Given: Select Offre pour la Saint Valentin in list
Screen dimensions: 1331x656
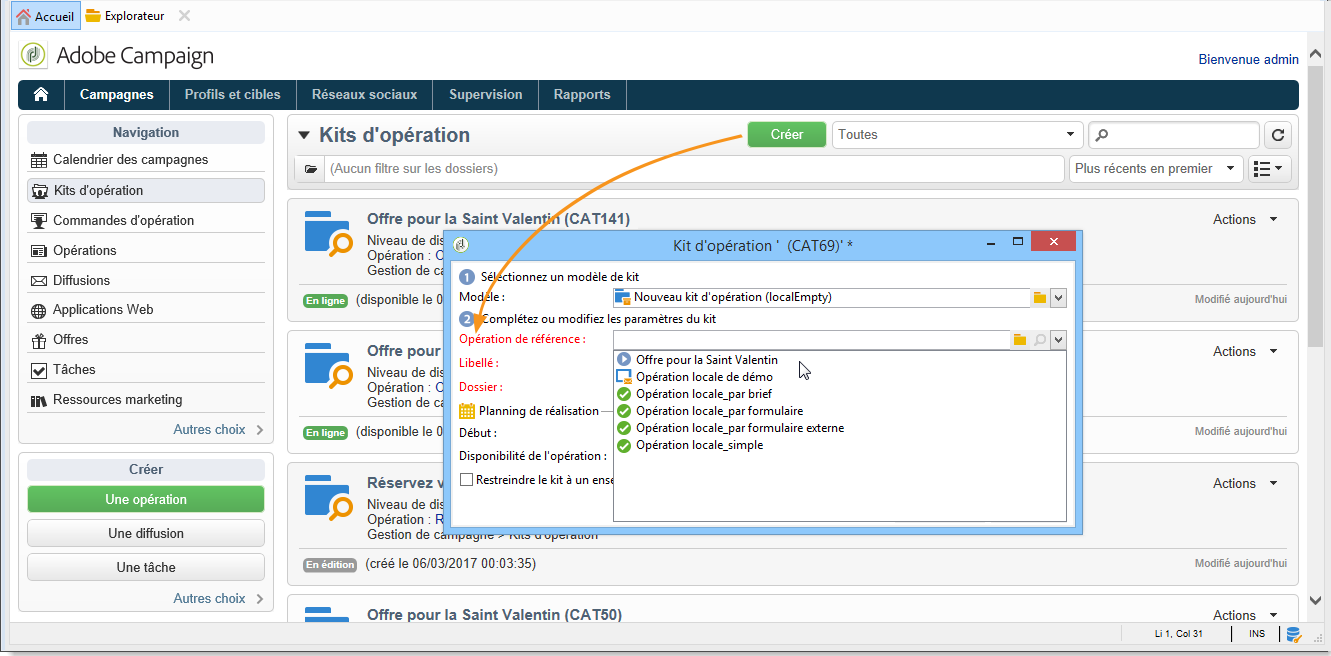Looking at the screenshot, I should [707, 360].
